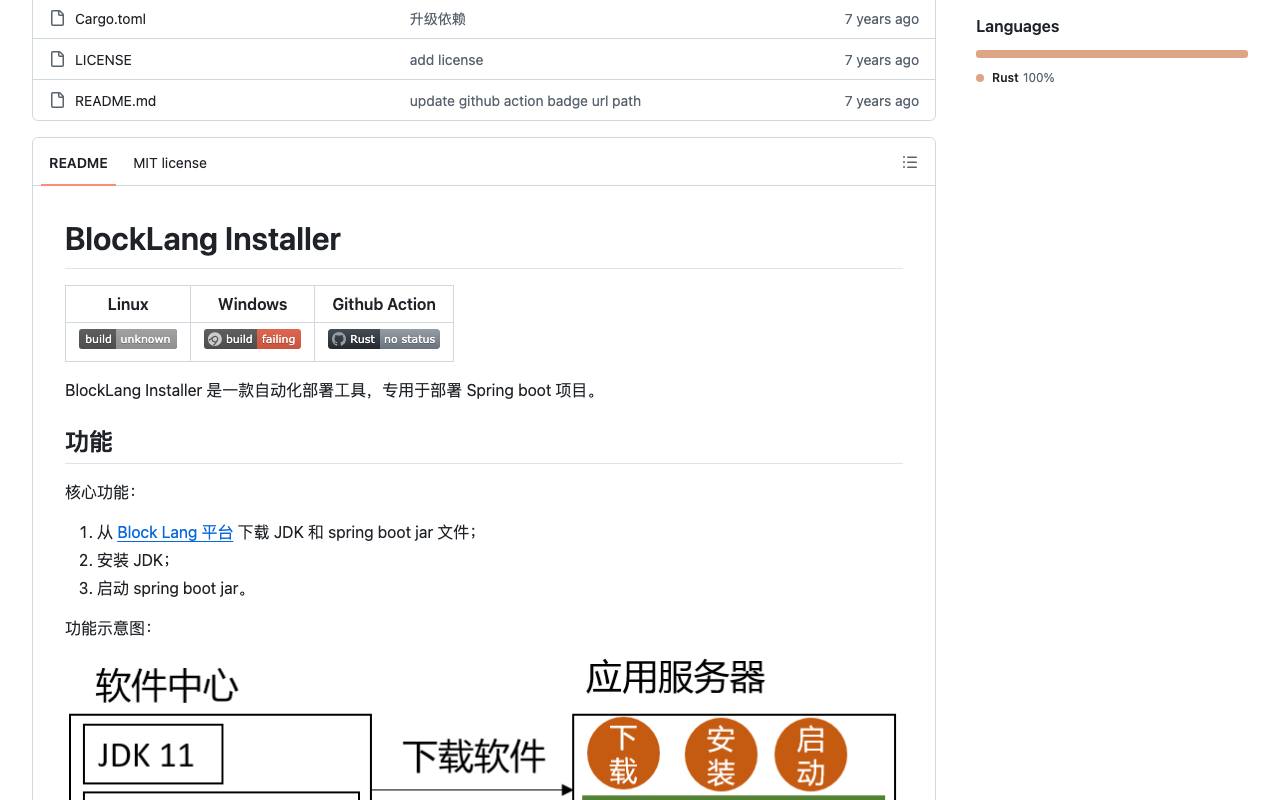Open the README outline list icon
Viewport: 1280px width, 800px height.
coord(910,162)
